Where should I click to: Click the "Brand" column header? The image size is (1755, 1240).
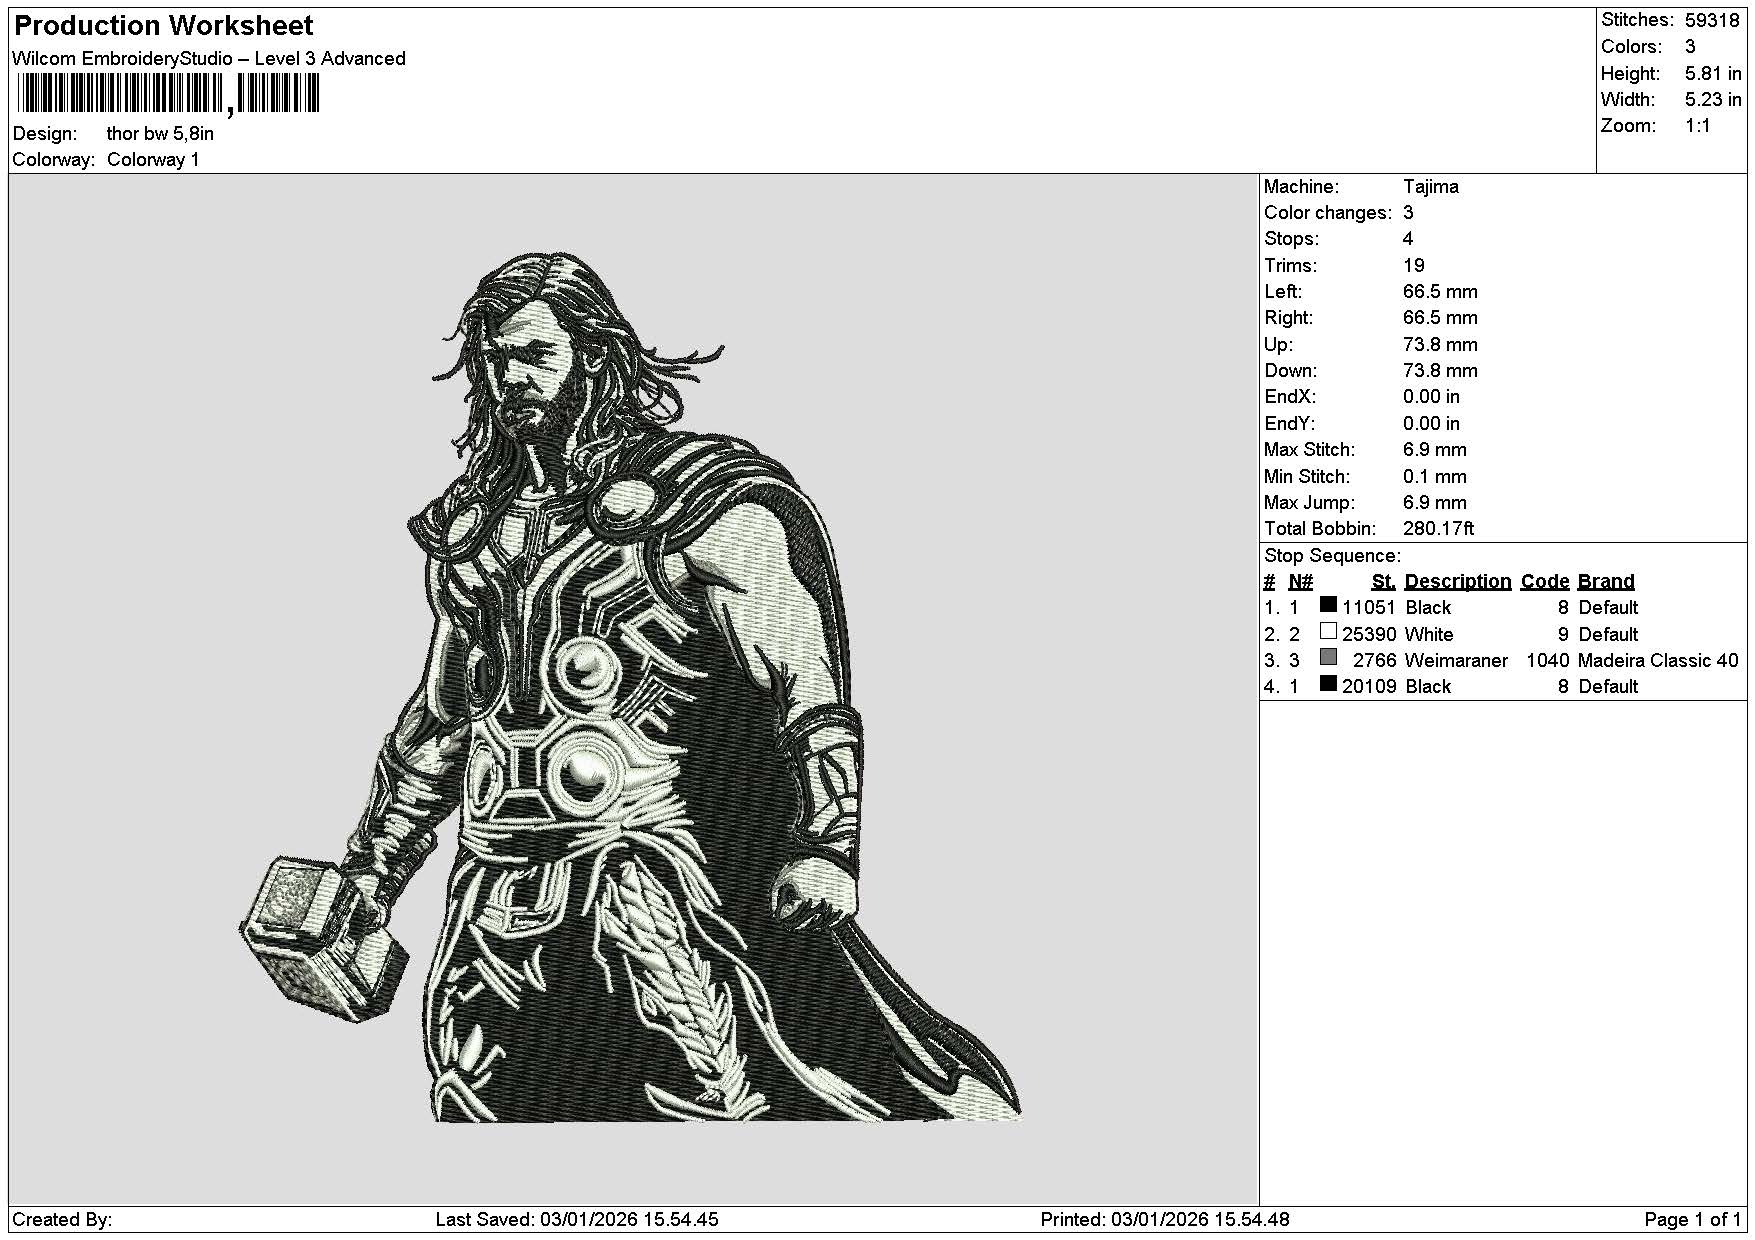1606,582
